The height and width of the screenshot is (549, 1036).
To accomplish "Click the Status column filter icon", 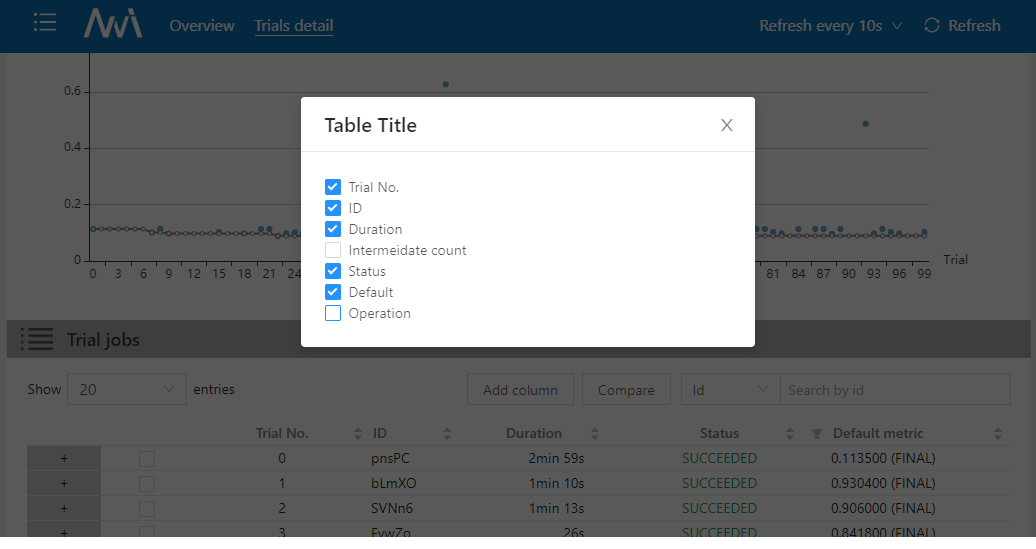I will [x=816, y=434].
